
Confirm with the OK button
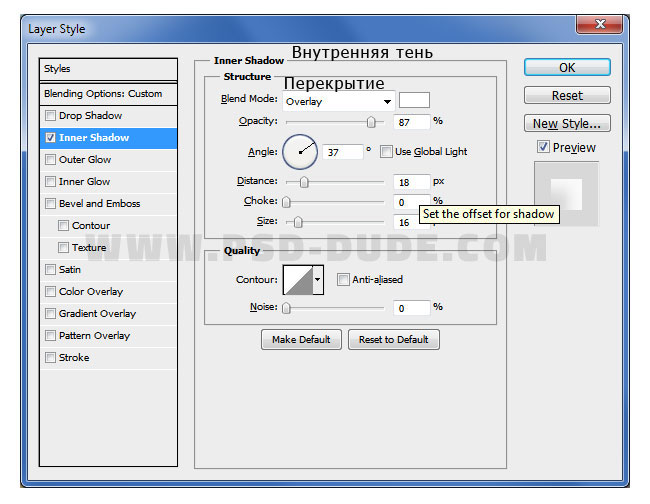[x=567, y=67]
